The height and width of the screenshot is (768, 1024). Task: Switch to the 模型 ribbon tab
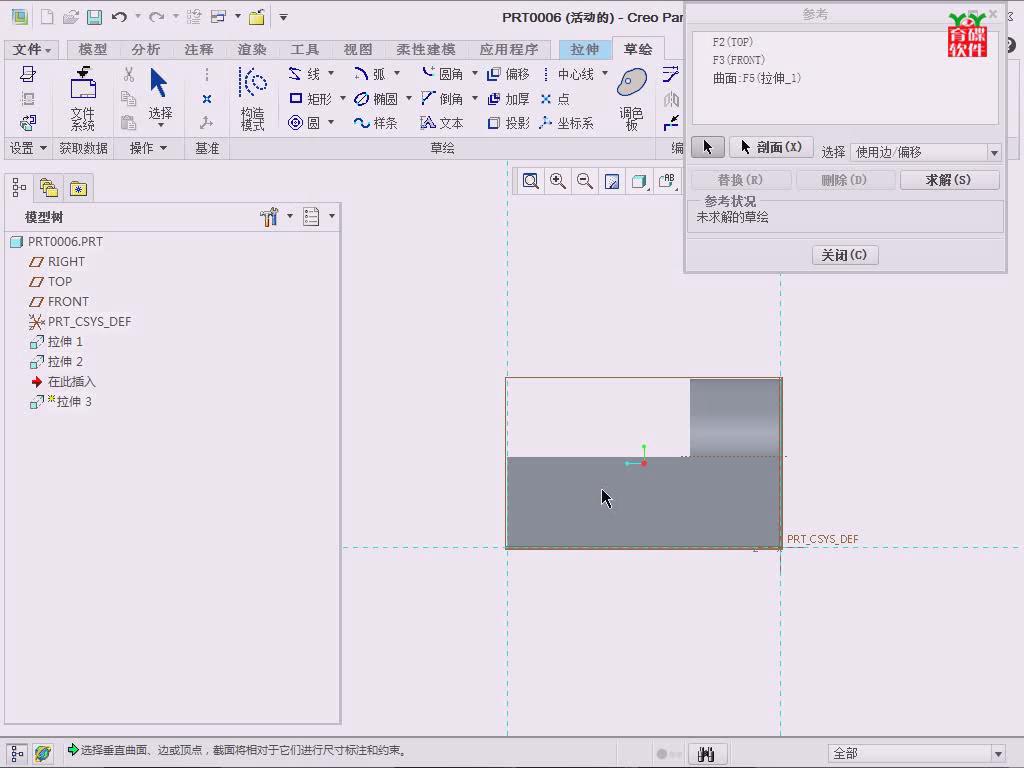[x=92, y=49]
